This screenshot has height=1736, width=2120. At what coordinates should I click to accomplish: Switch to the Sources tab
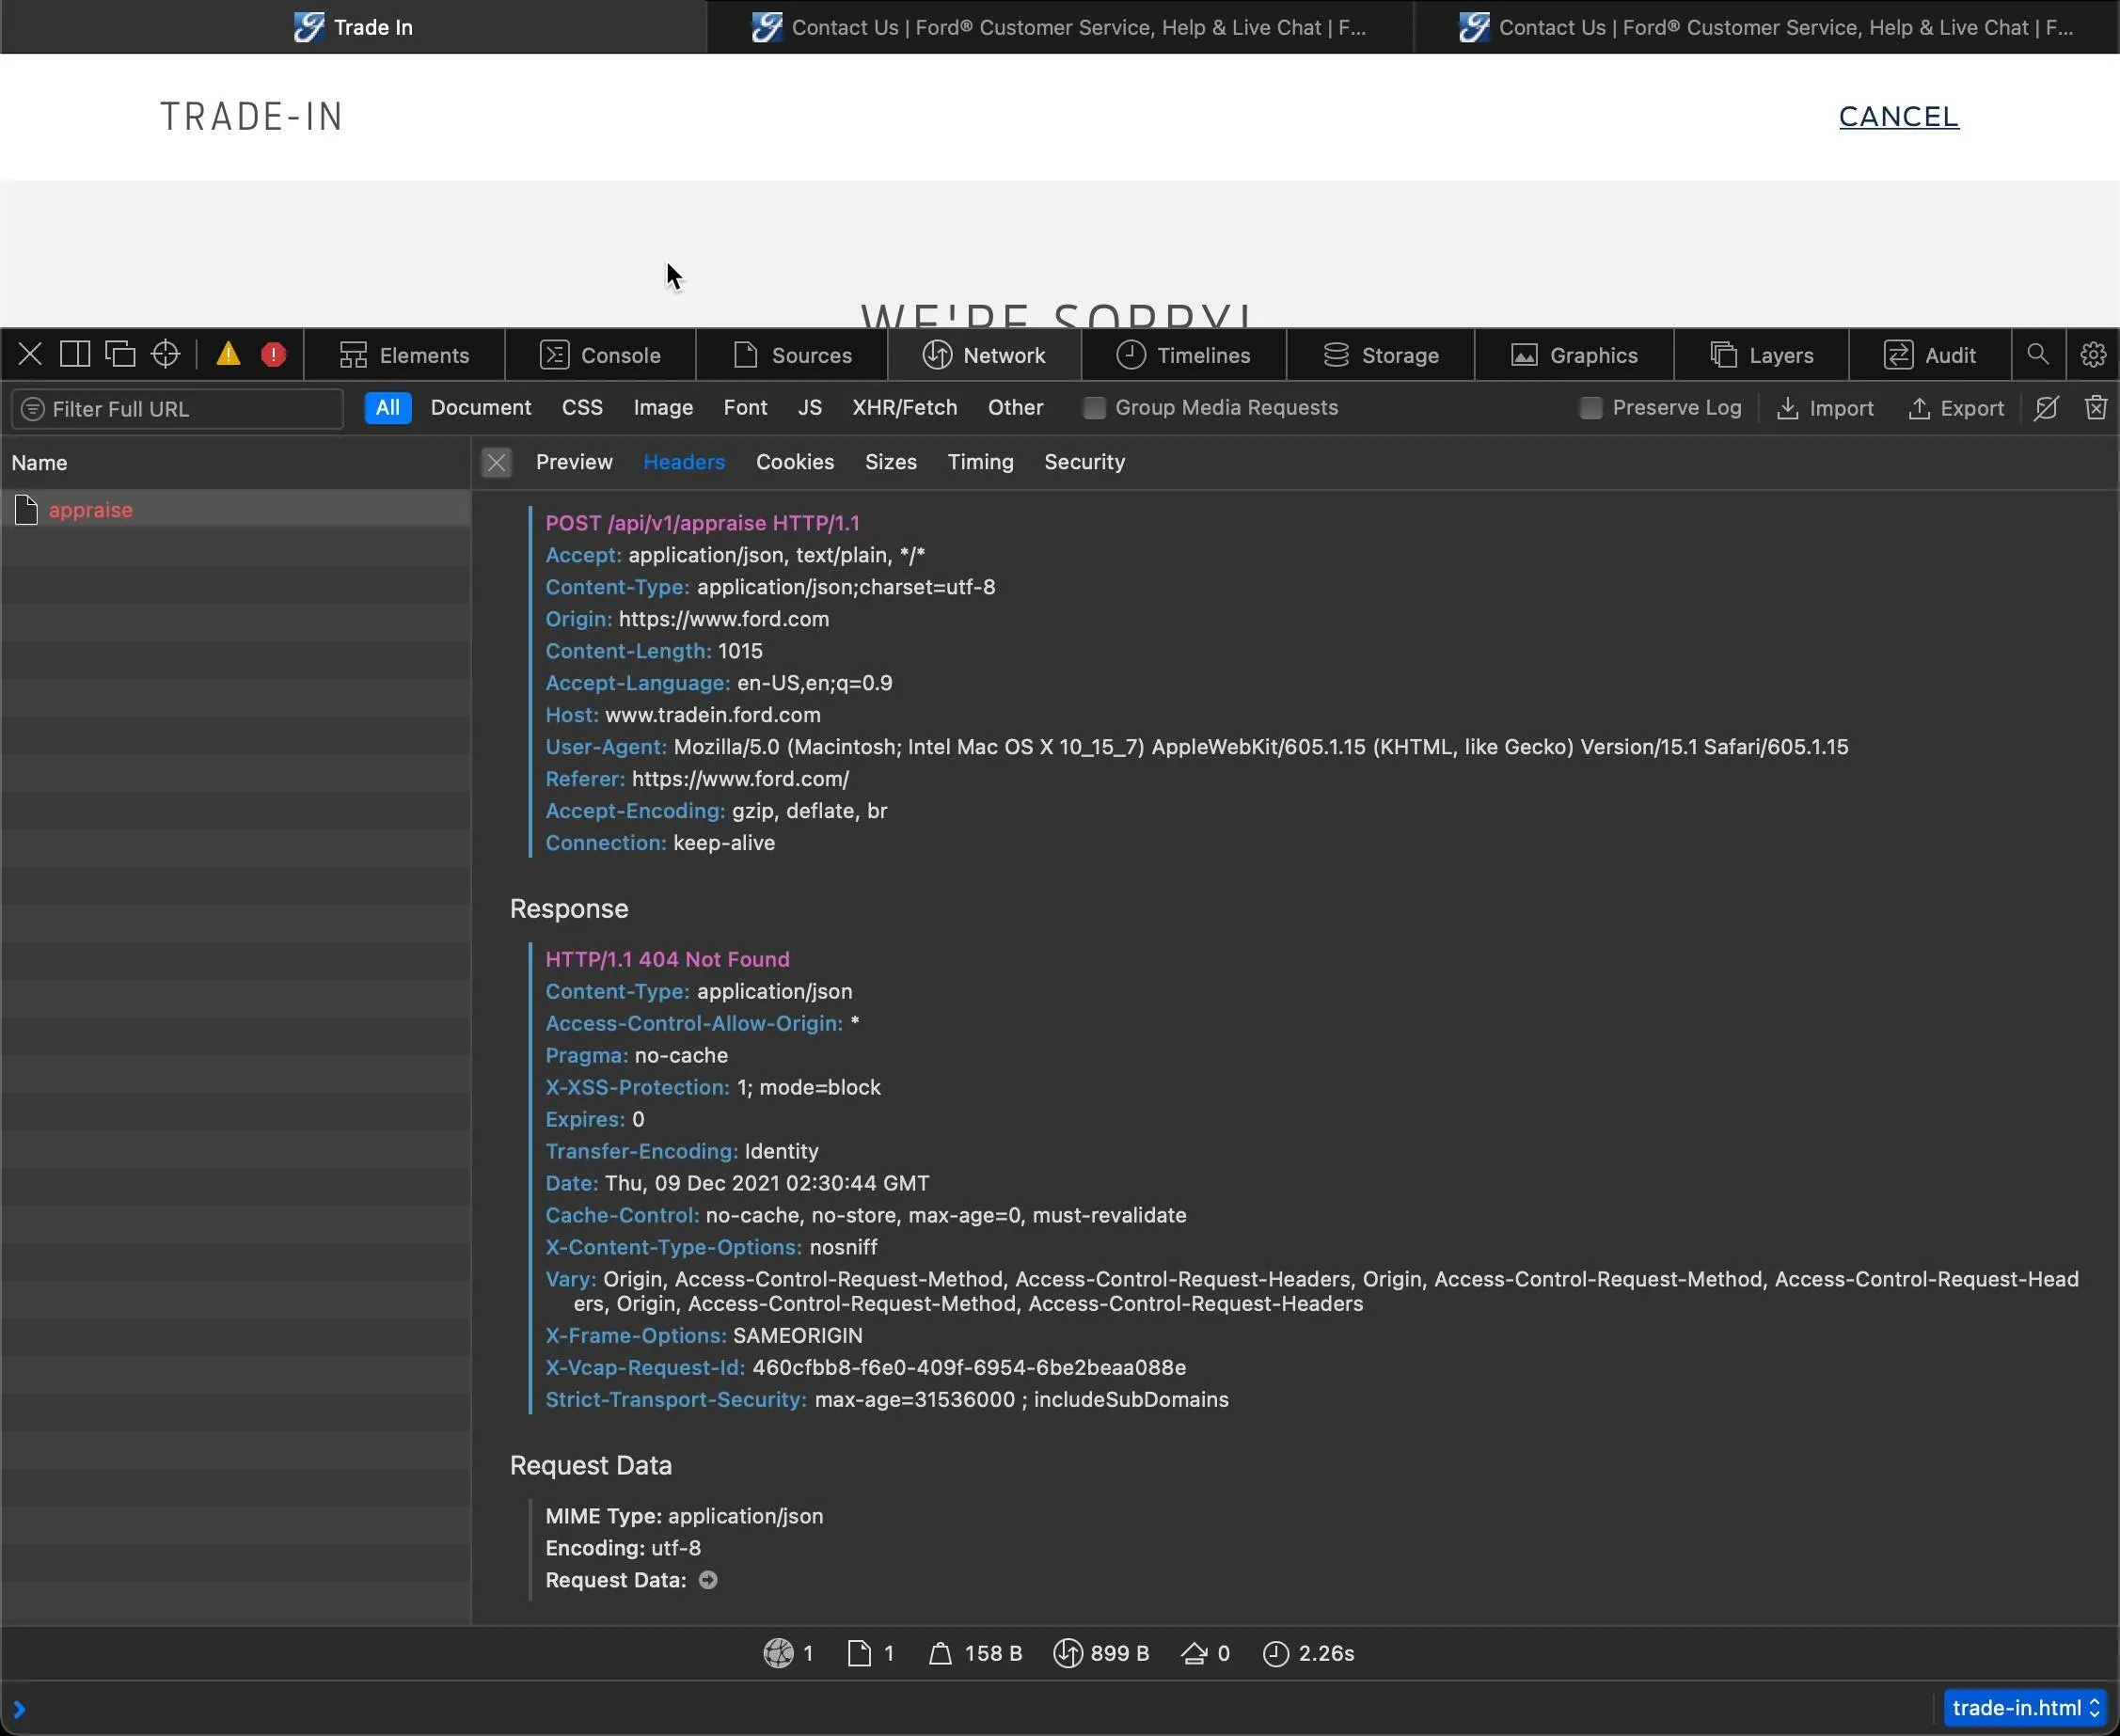click(792, 355)
